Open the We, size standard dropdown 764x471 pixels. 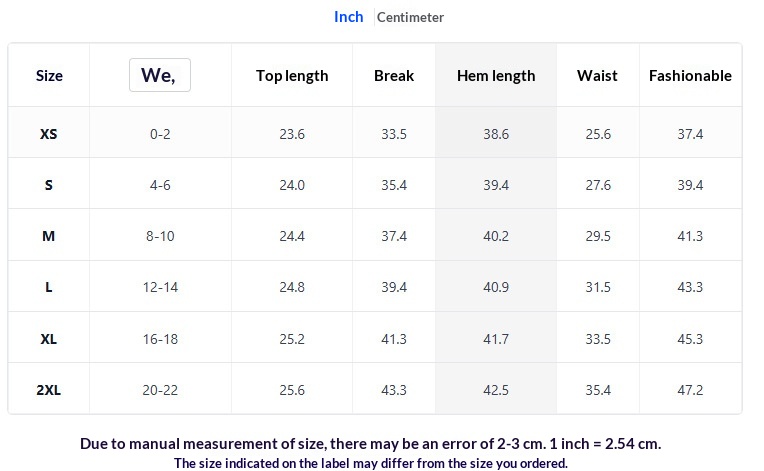[160, 75]
